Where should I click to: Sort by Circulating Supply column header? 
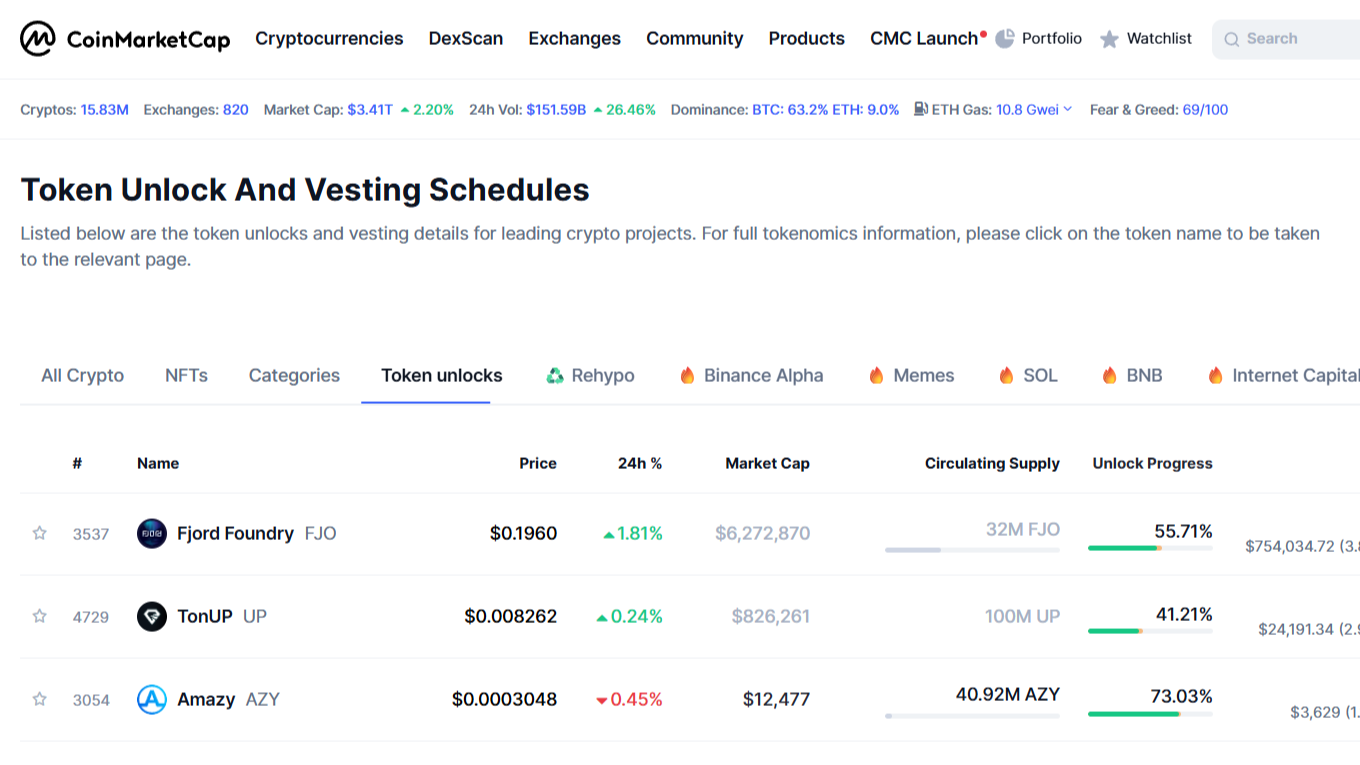point(992,463)
